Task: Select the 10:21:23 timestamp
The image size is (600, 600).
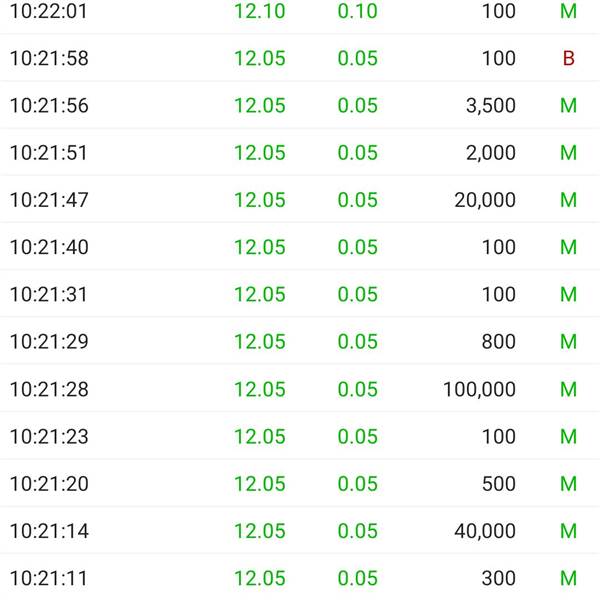Action: click(x=49, y=437)
